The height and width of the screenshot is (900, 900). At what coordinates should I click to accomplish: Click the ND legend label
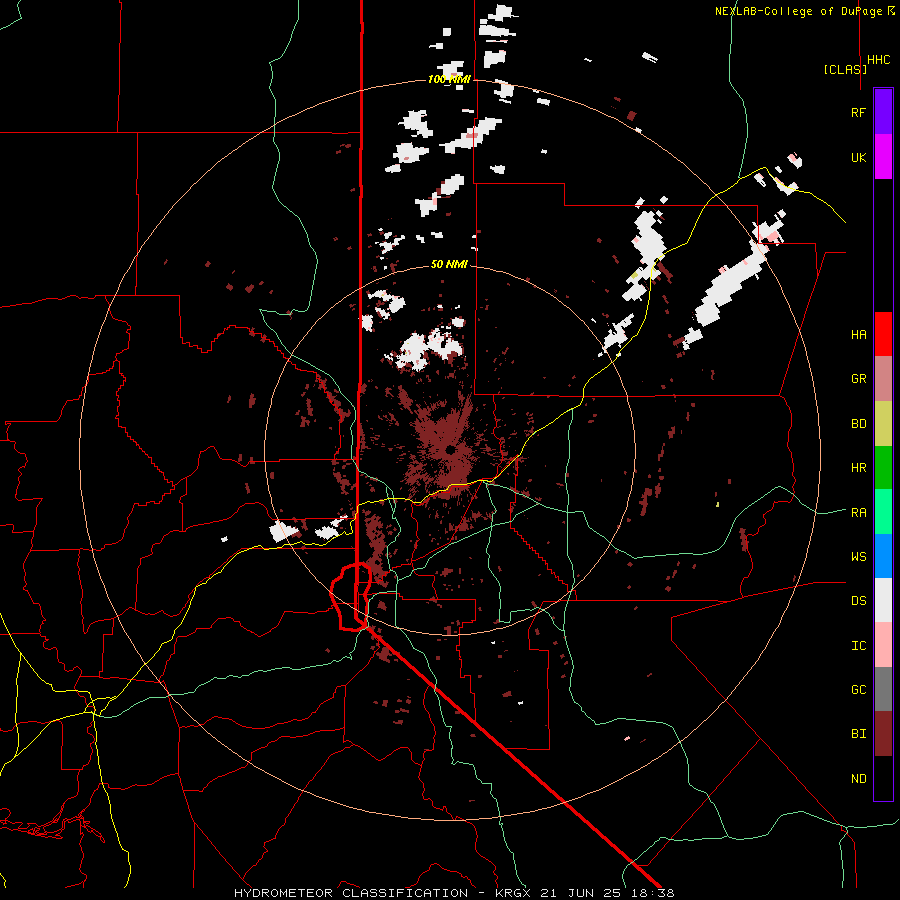[x=858, y=778]
